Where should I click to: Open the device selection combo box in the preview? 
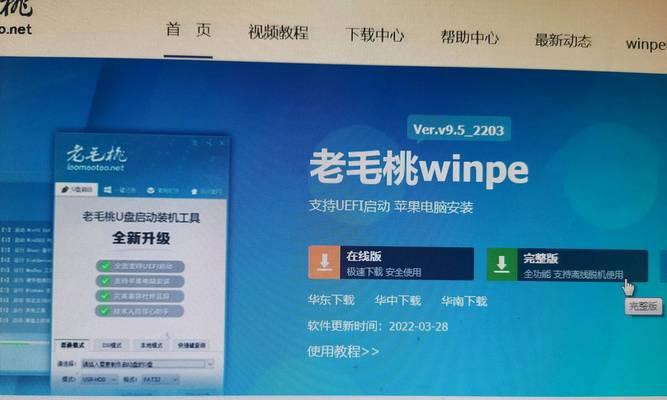147,364
